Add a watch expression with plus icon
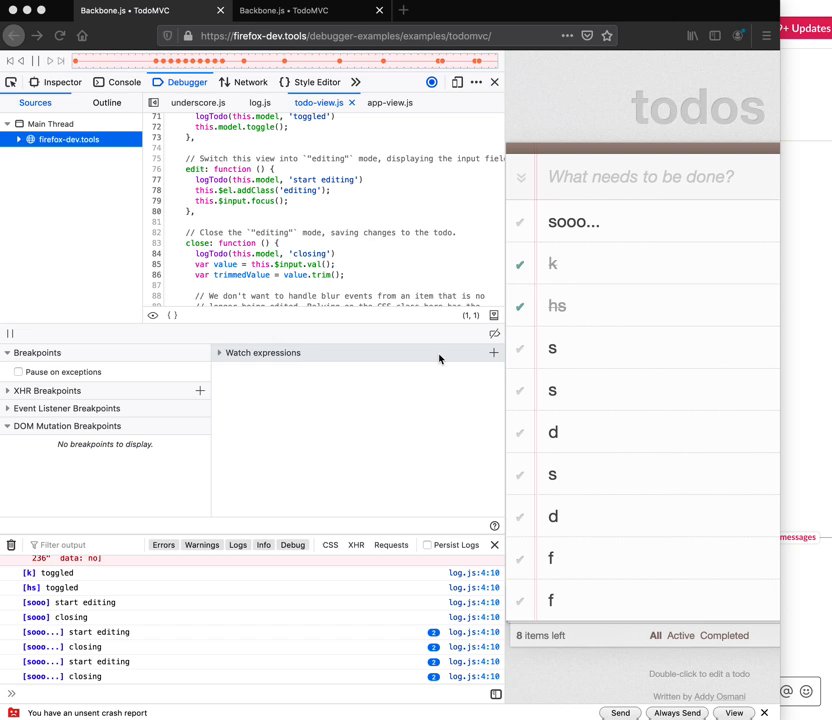This screenshot has height=720, width=832. (x=493, y=353)
